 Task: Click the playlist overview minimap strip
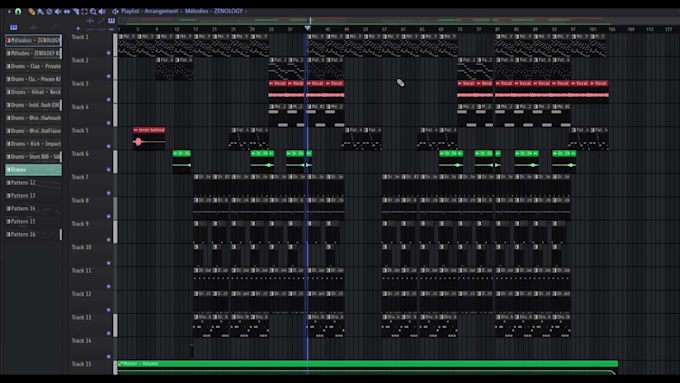tap(399, 20)
